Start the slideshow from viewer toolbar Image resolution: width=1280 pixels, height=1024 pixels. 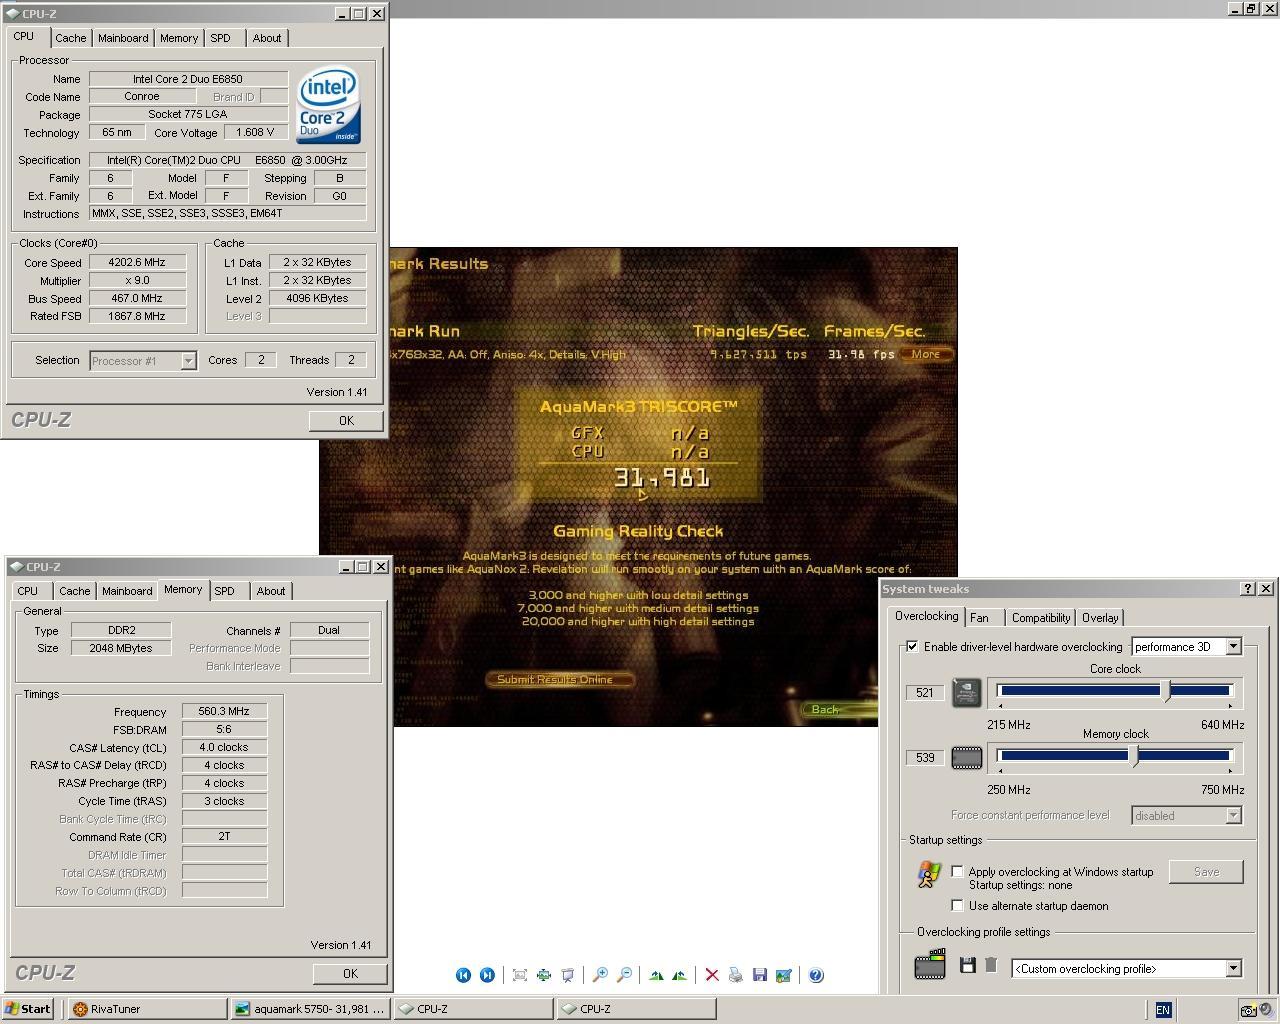[x=568, y=975]
